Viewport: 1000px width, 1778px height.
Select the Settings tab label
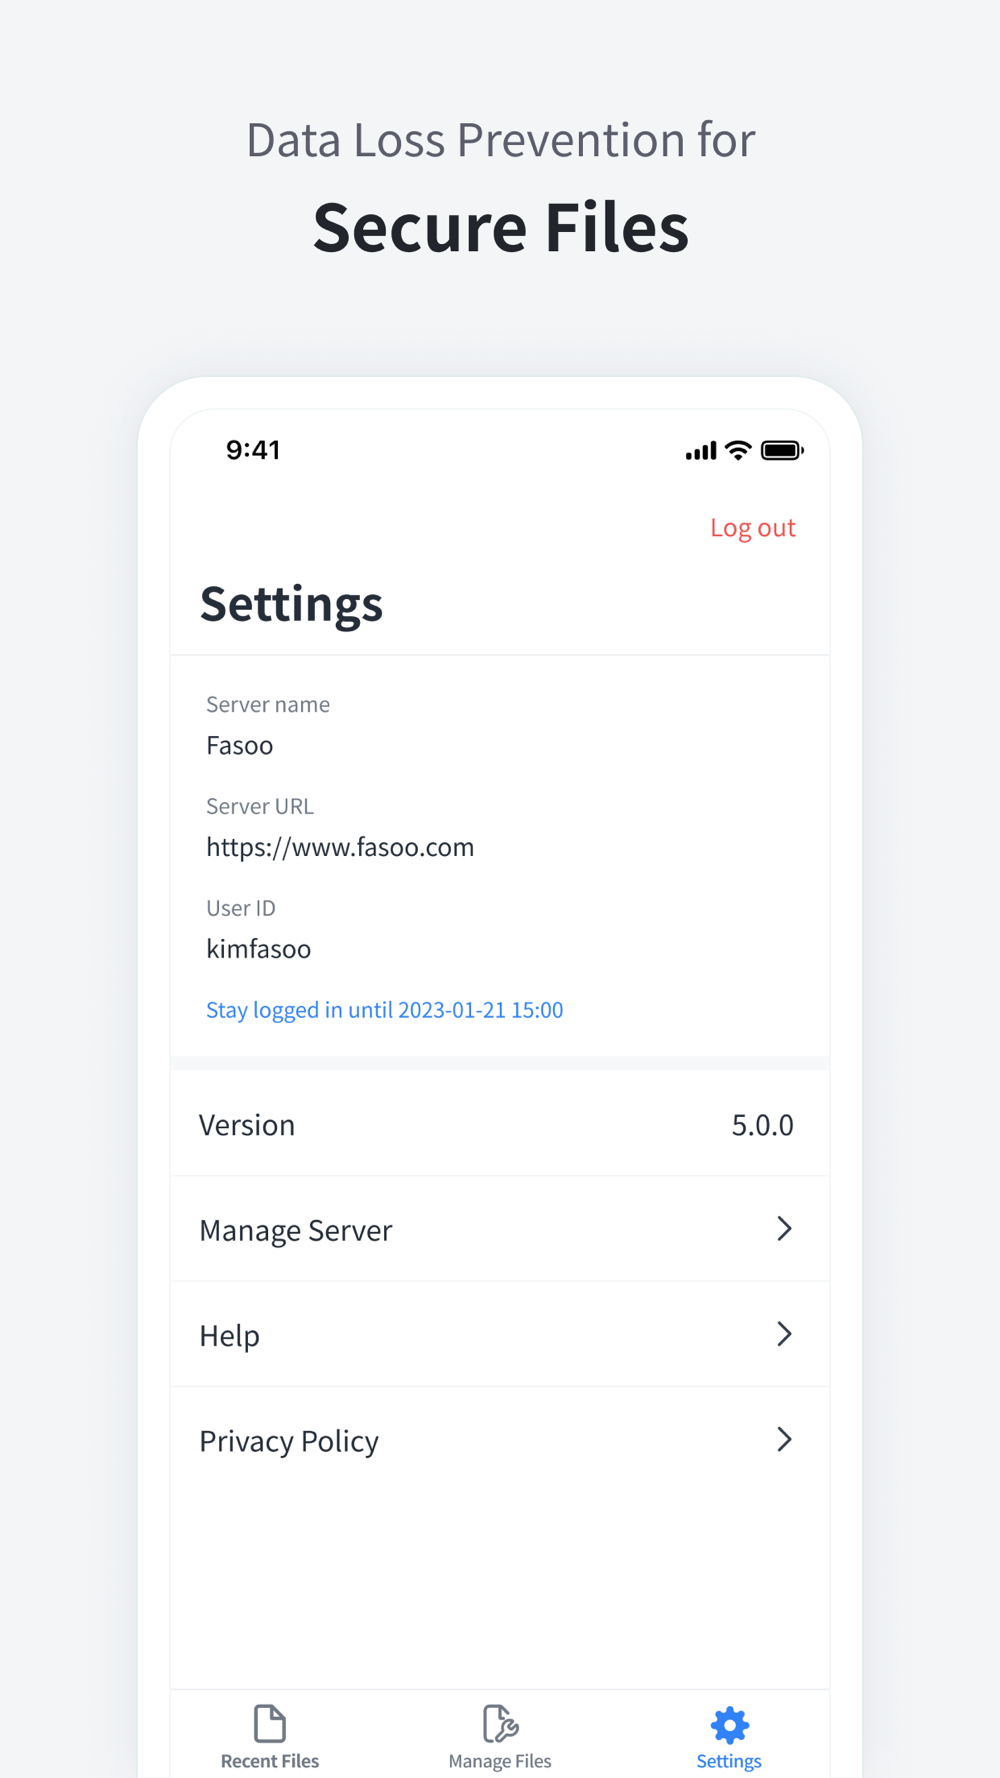tap(729, 1761)
